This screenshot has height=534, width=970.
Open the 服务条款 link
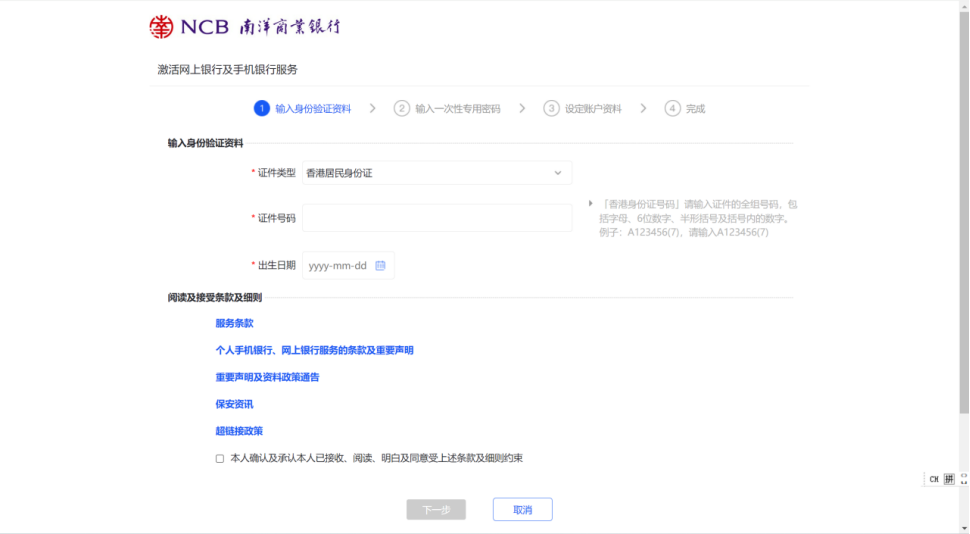click(x=235, y=323)
